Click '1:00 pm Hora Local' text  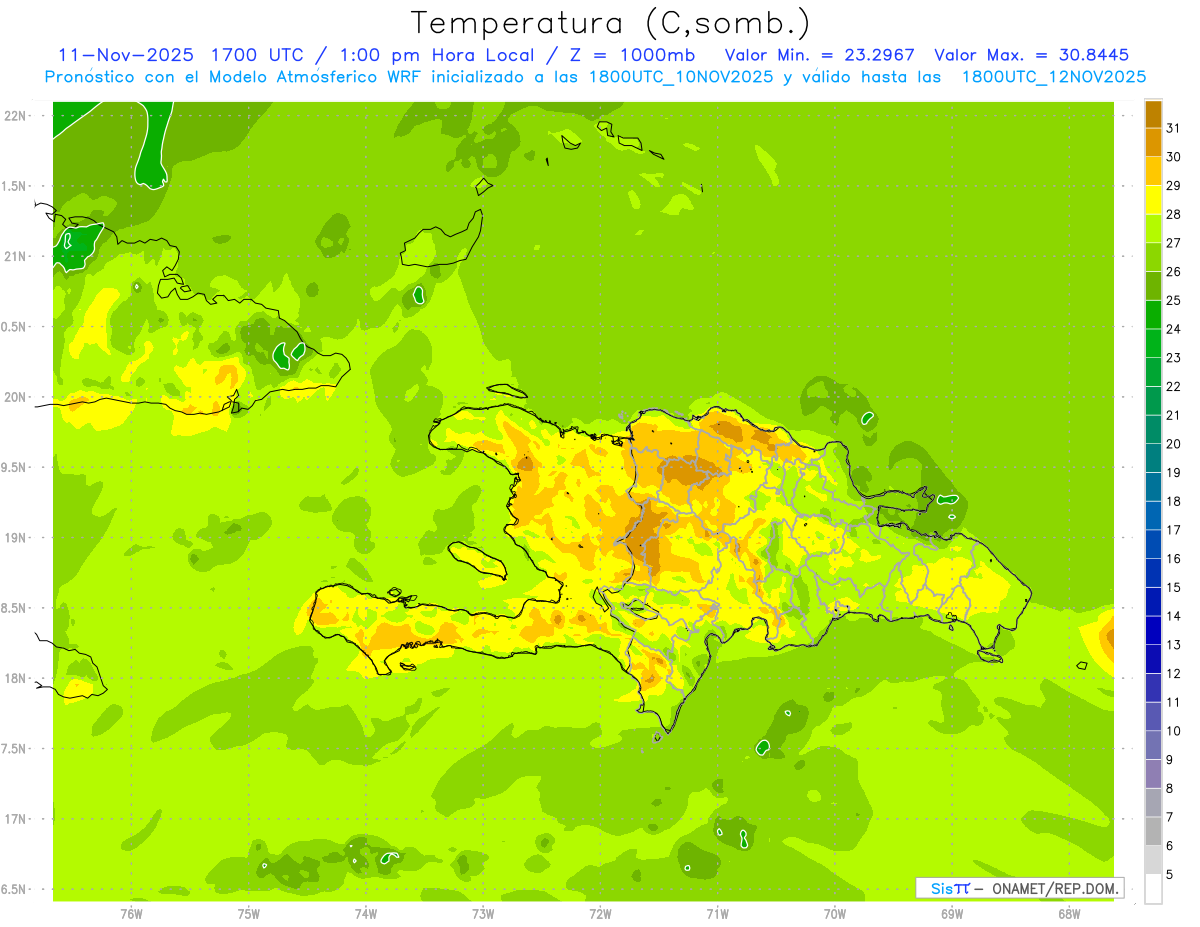pos(438,55)
